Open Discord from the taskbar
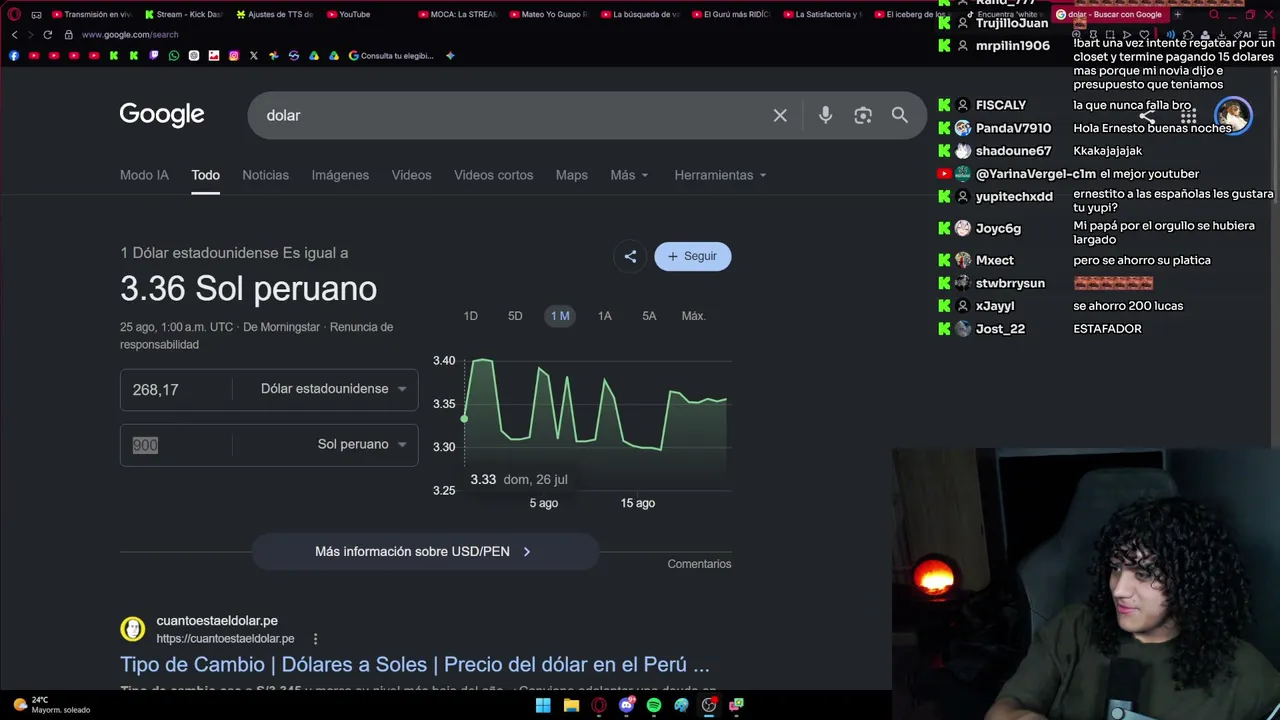The image size is (1280, 720). click(x=627, y=705)
